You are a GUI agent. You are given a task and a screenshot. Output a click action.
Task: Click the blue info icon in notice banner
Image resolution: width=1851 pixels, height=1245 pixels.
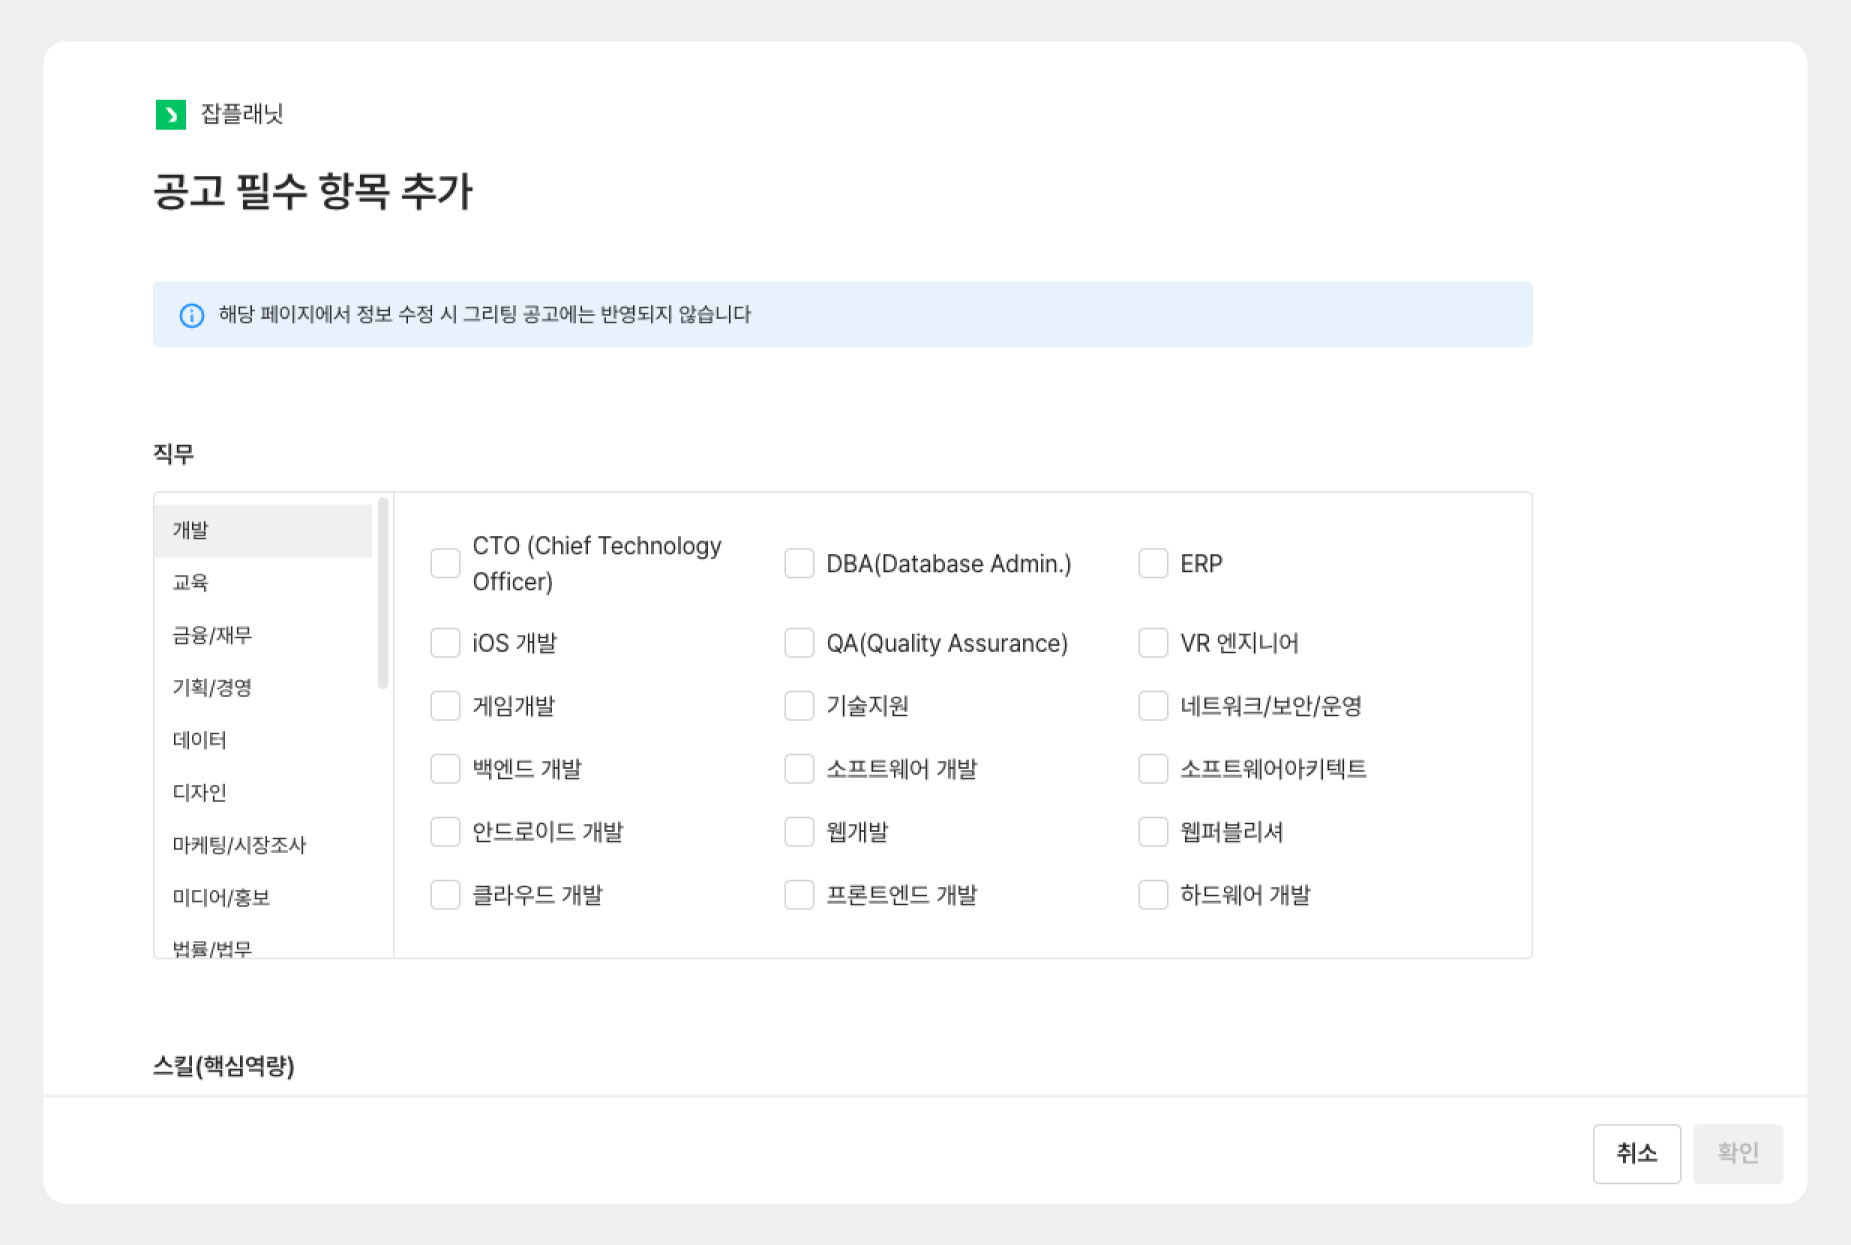click(191, 316)
